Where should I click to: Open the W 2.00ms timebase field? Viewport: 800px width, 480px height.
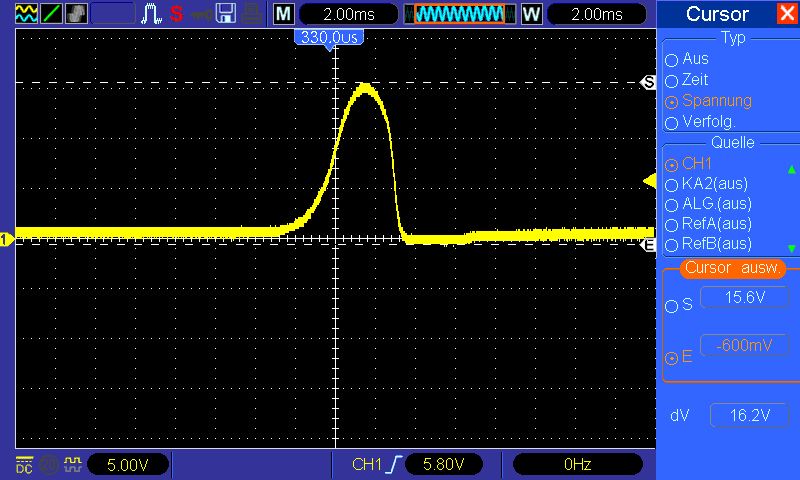pos(596,14)
